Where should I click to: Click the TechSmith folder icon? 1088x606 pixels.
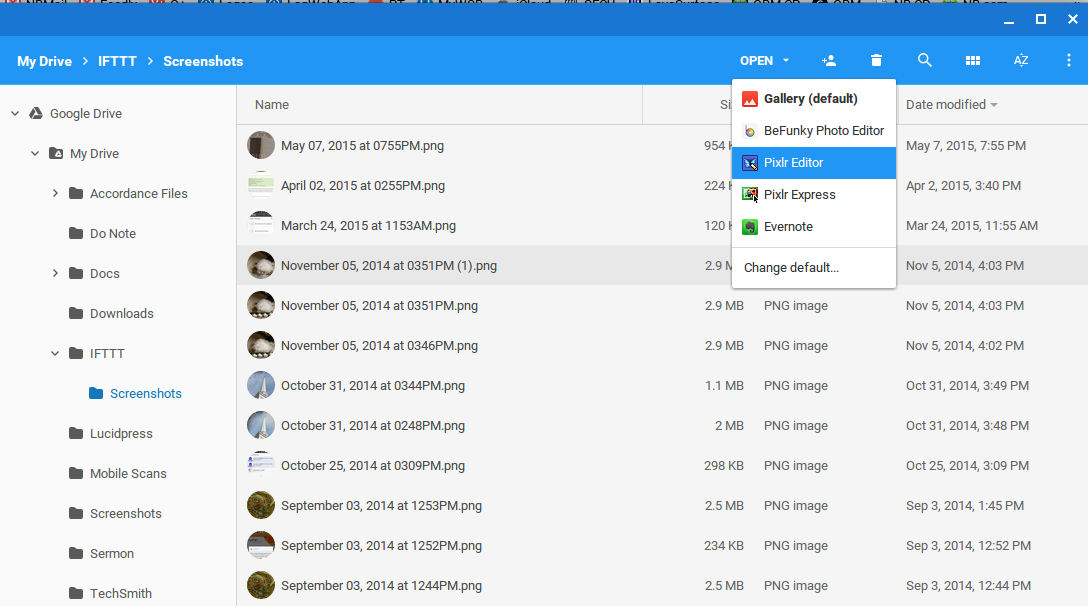coord(76,594)
